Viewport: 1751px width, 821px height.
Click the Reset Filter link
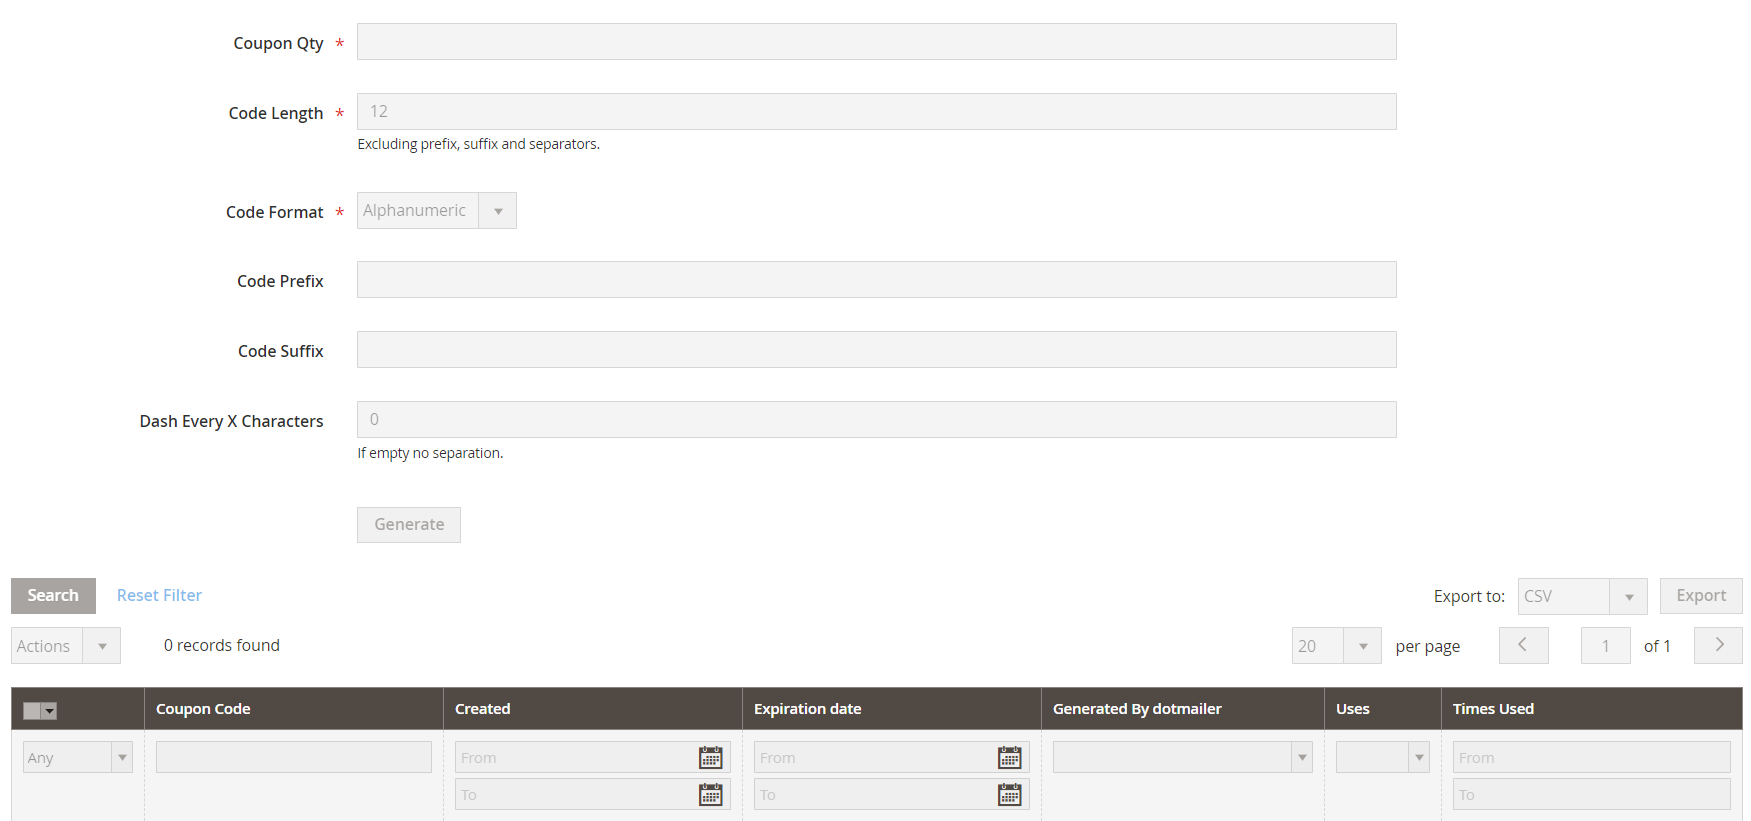[159, 596]
